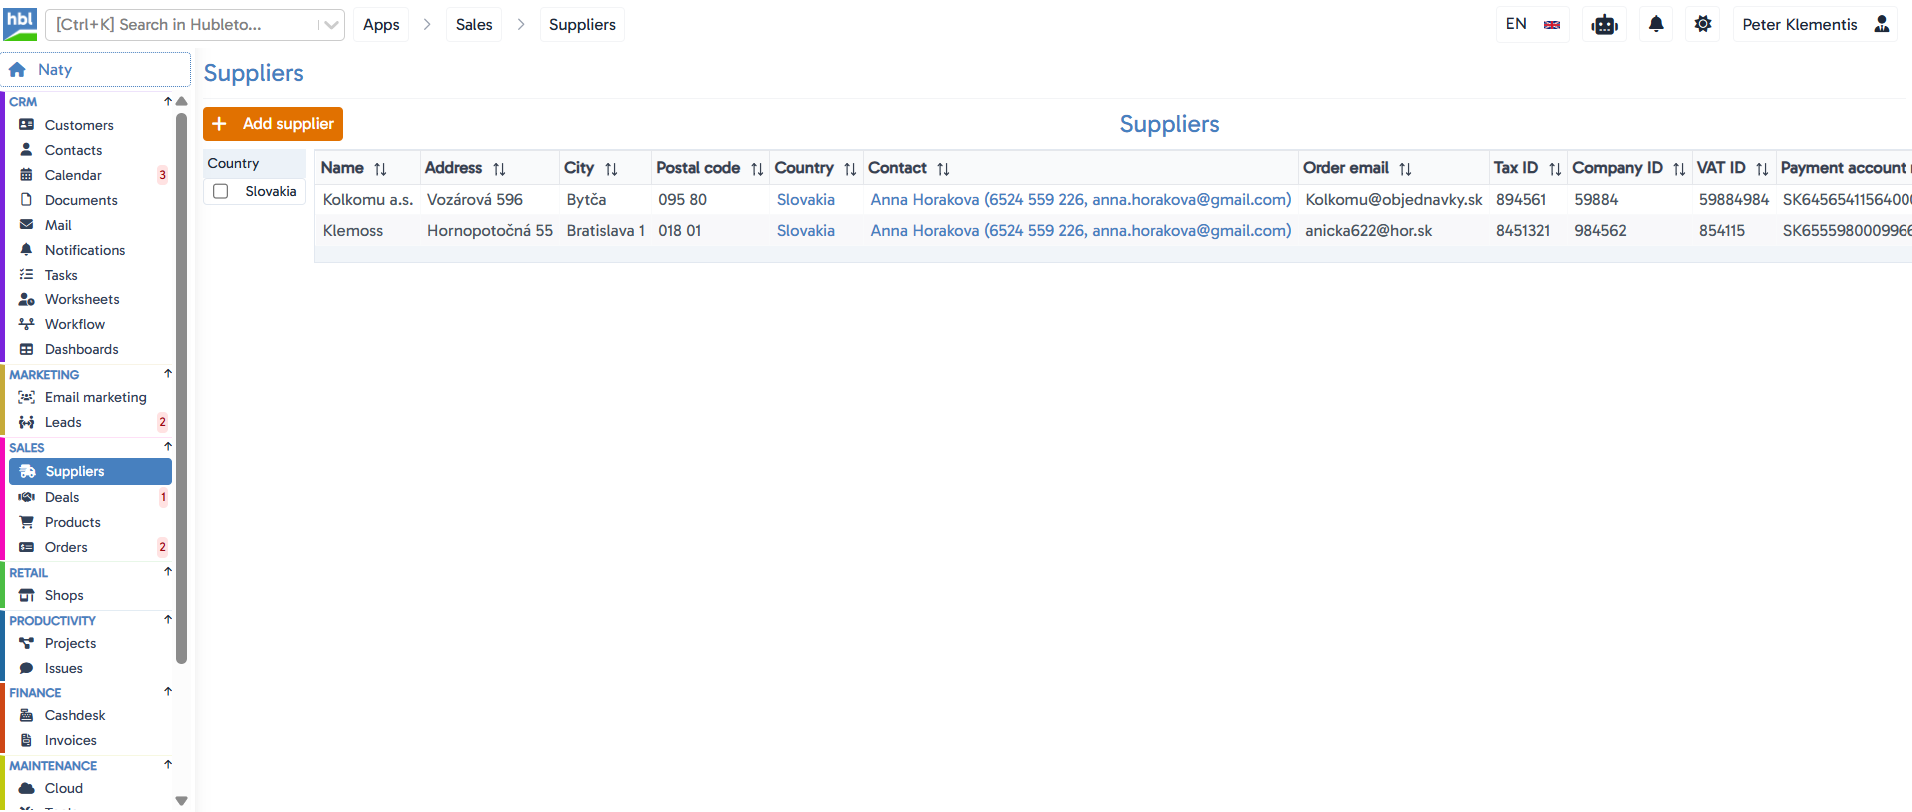This screenshot has width=1912, height=812.
Task: Open Customers from the sidebar
Action: [79, 125]
